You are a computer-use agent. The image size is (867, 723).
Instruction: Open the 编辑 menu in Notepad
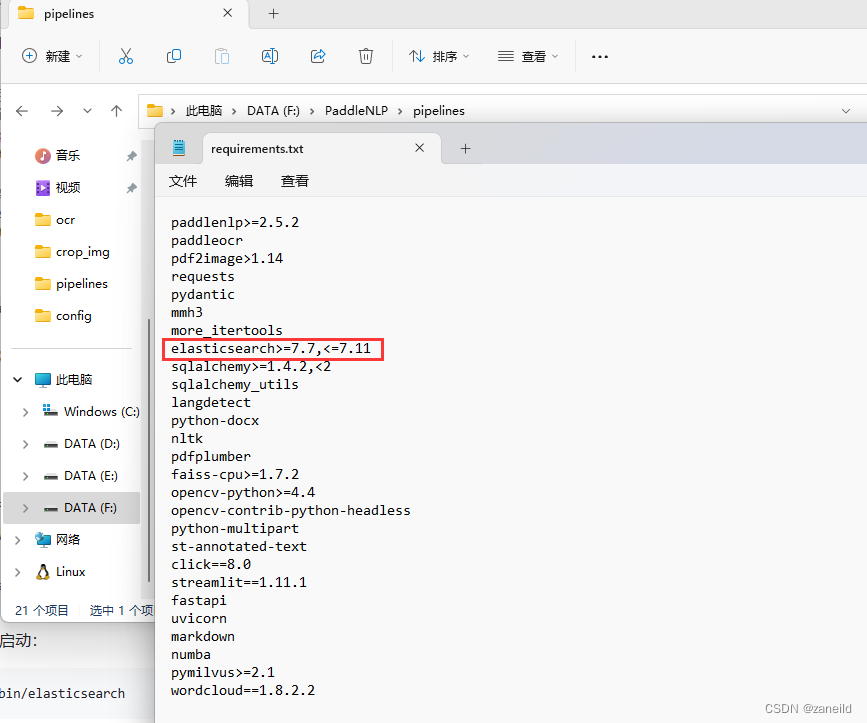coord(239,181)
